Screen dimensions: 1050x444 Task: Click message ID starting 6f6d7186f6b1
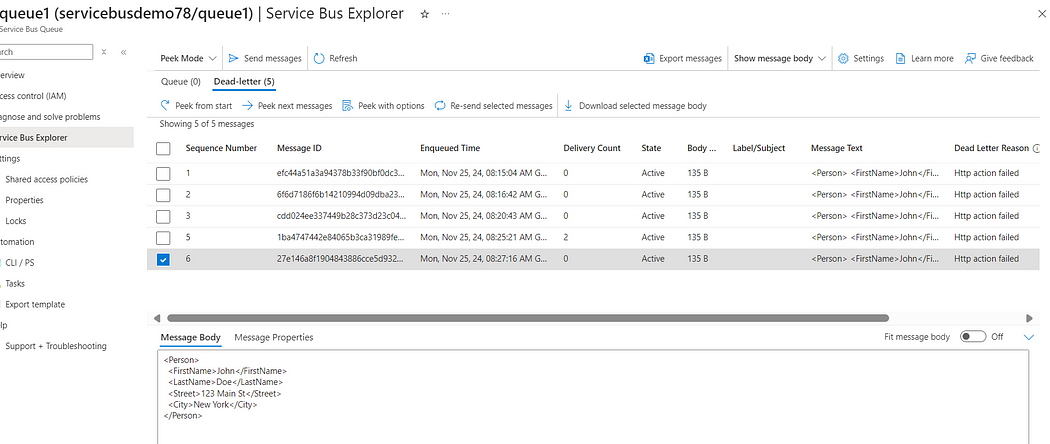click(341, 194)
